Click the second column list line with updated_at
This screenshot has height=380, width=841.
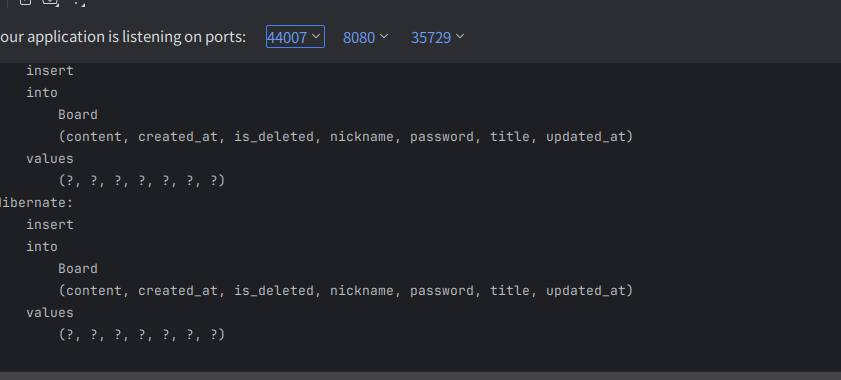(346, 290)
